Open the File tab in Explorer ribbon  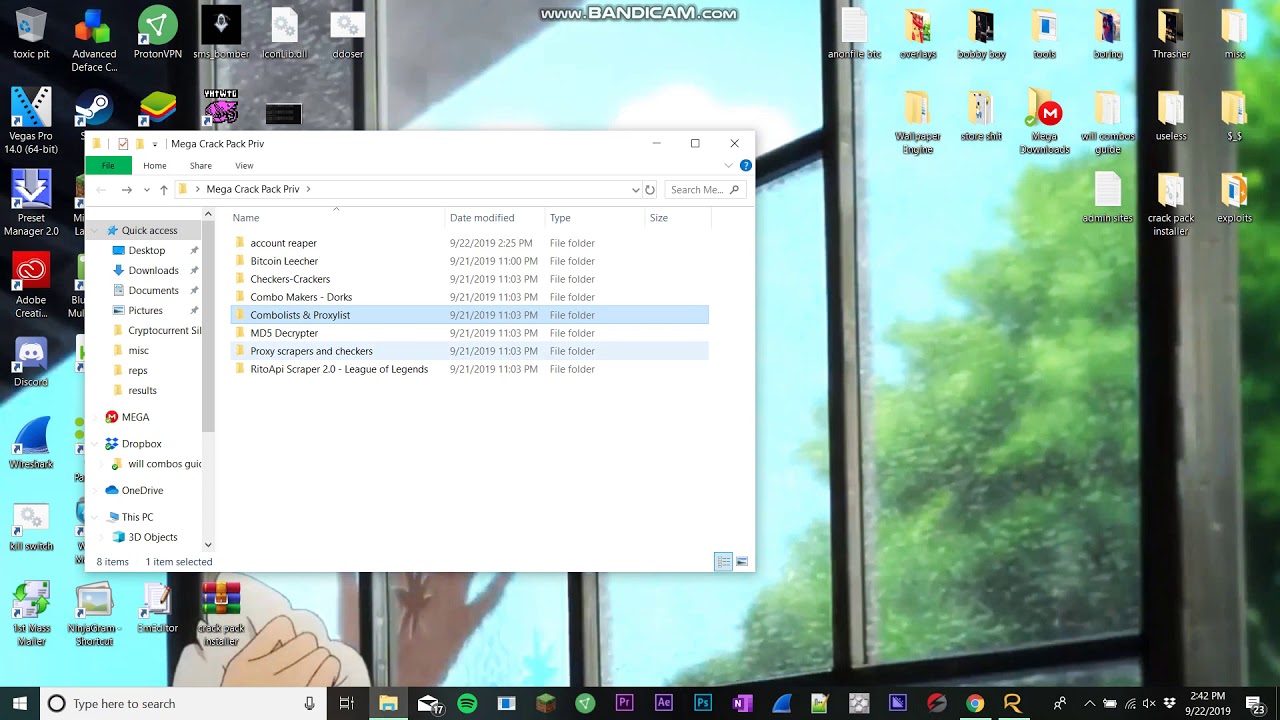(108, 166)
